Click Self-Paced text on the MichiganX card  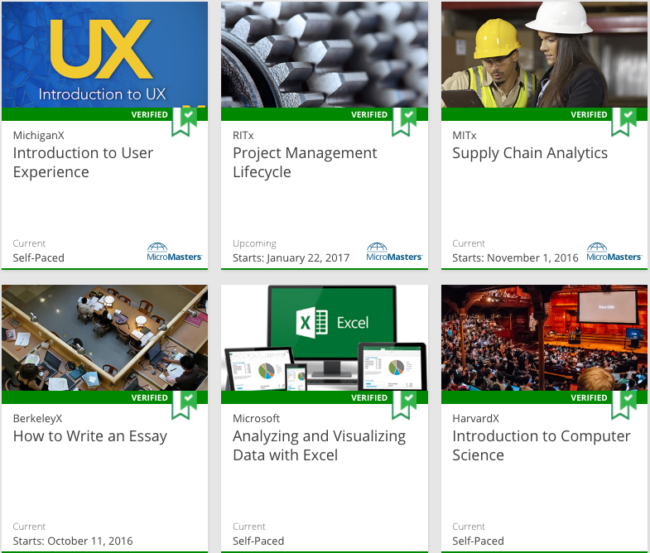click(39, 258)
